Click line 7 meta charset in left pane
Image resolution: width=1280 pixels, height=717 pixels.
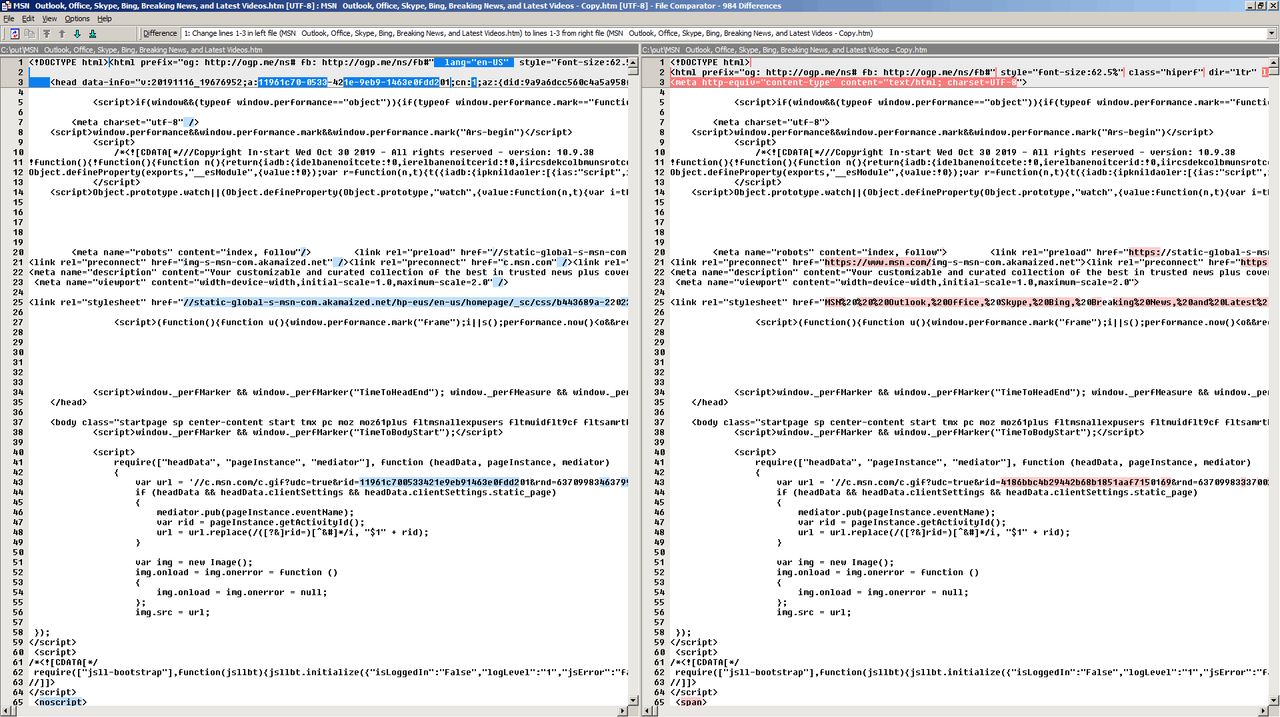point(136,122)
